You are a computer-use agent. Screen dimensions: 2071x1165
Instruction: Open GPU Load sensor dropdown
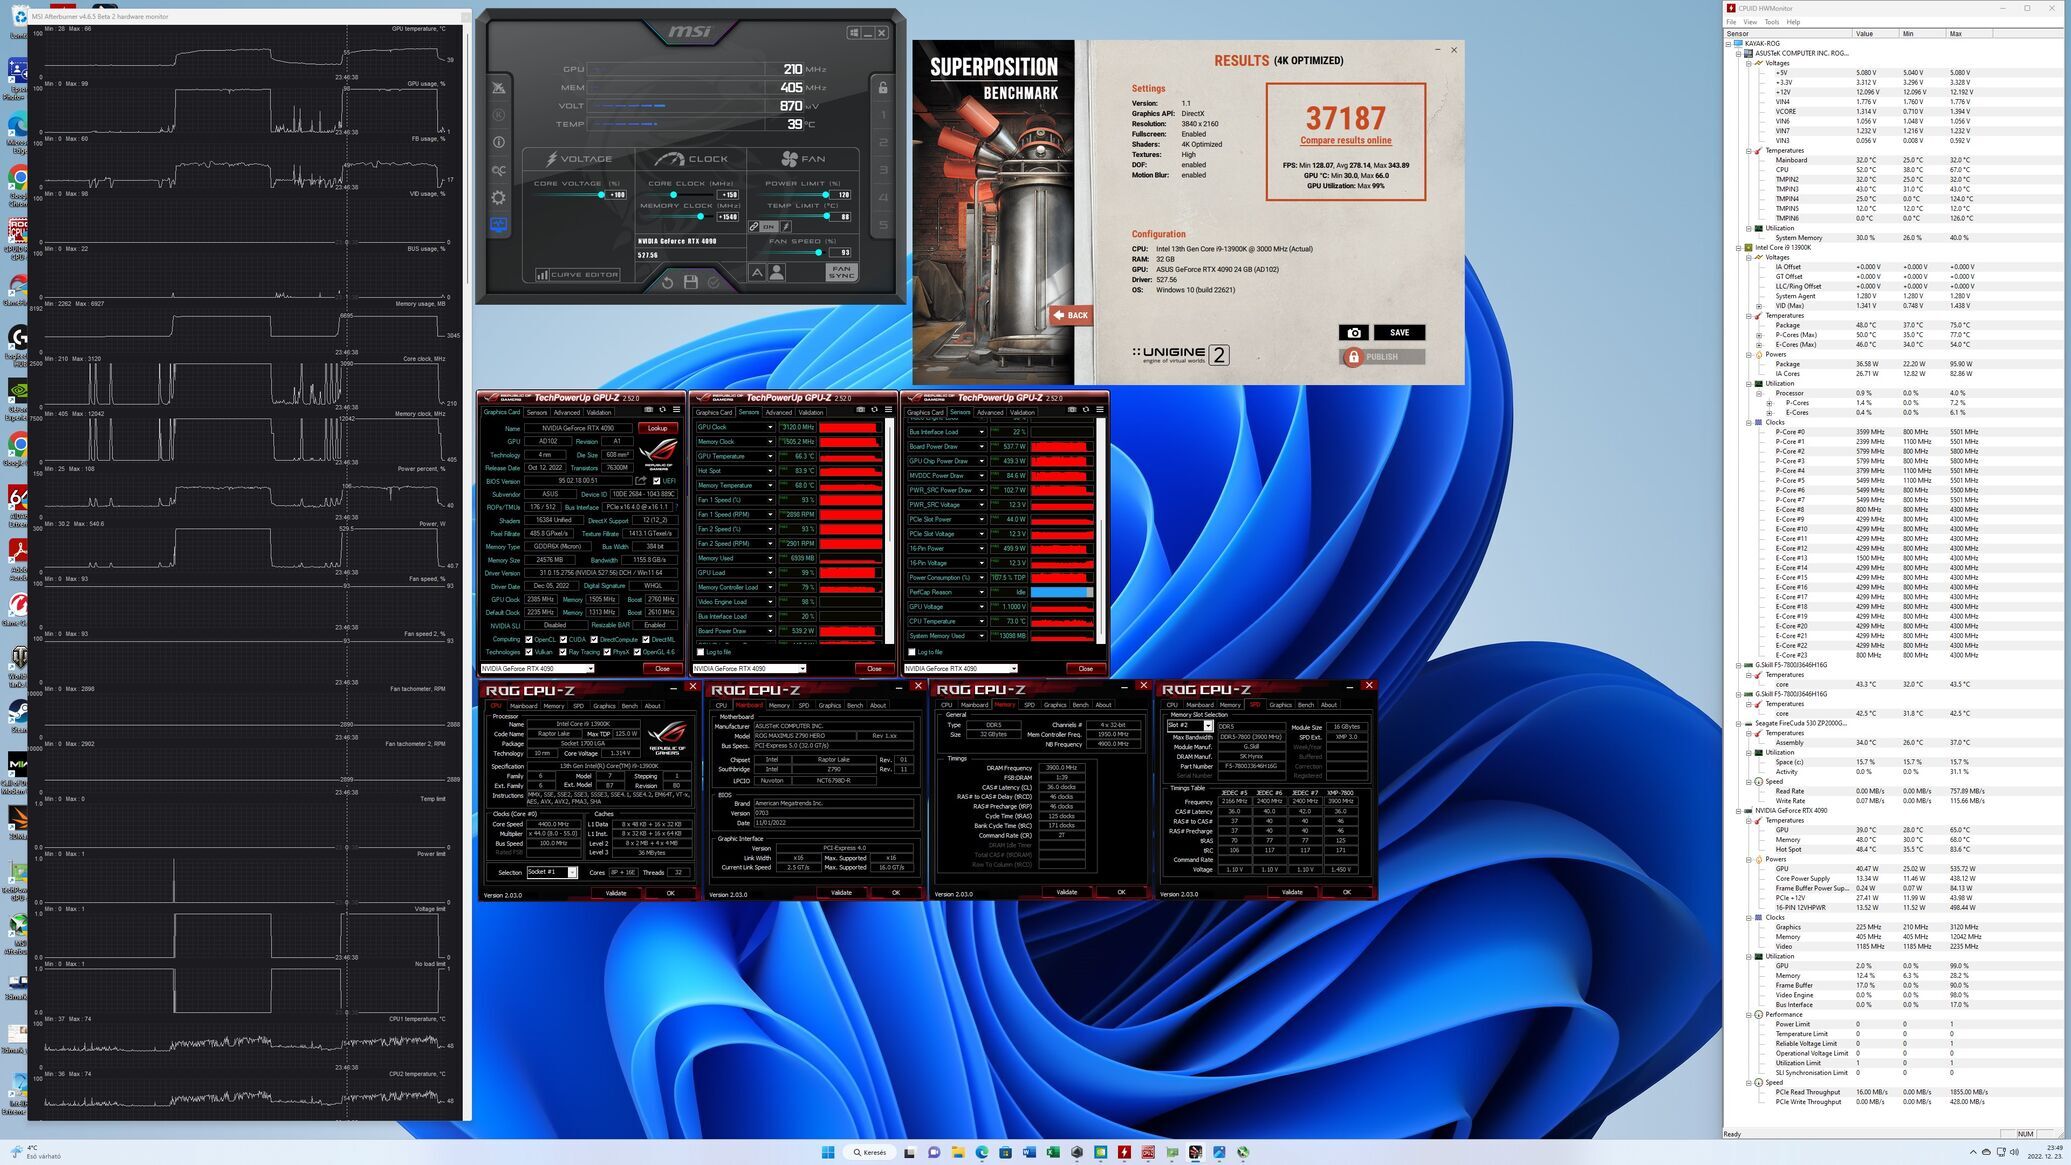[x=770, y=573]
